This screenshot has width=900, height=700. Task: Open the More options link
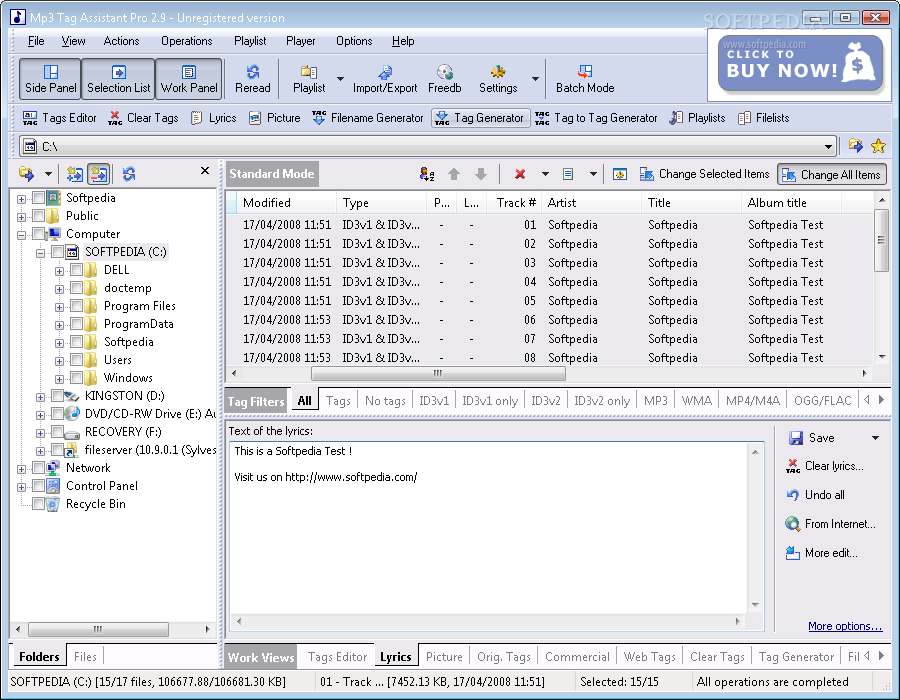(845, 626)
